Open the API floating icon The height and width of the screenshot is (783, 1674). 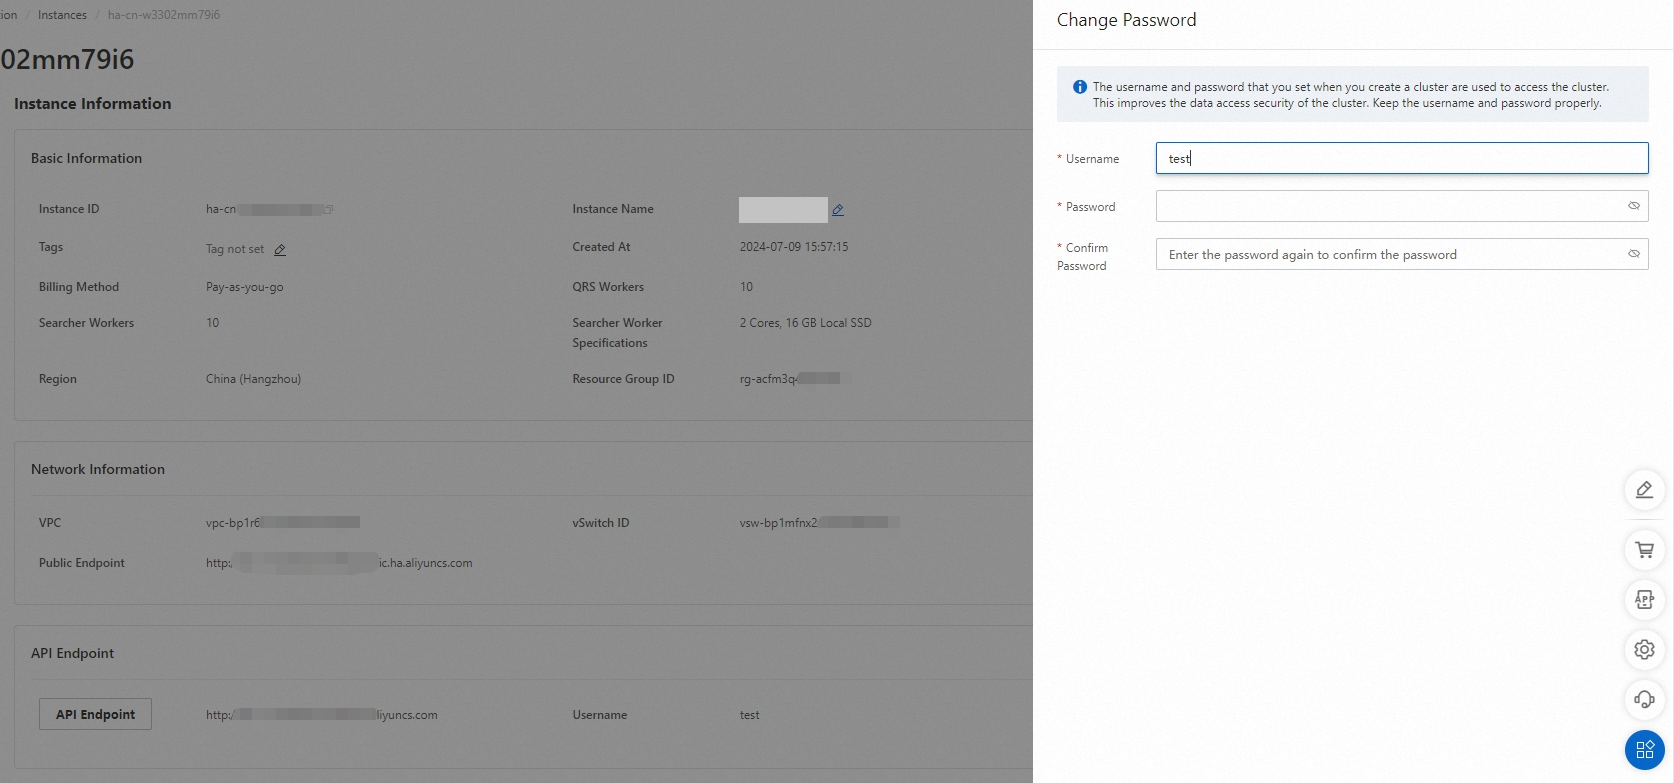pyautogui.click(x=1644, y=600)
